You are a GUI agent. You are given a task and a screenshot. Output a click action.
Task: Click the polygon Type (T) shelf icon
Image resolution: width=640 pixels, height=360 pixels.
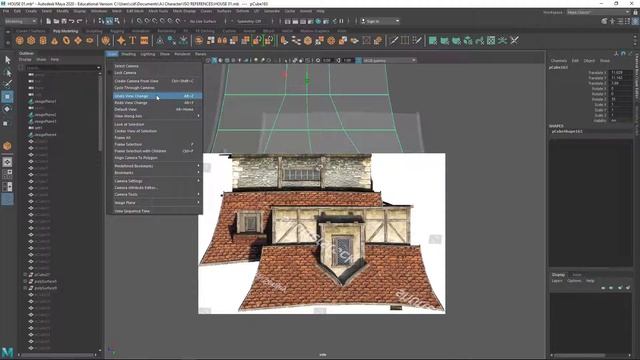(x=133, y=40)
